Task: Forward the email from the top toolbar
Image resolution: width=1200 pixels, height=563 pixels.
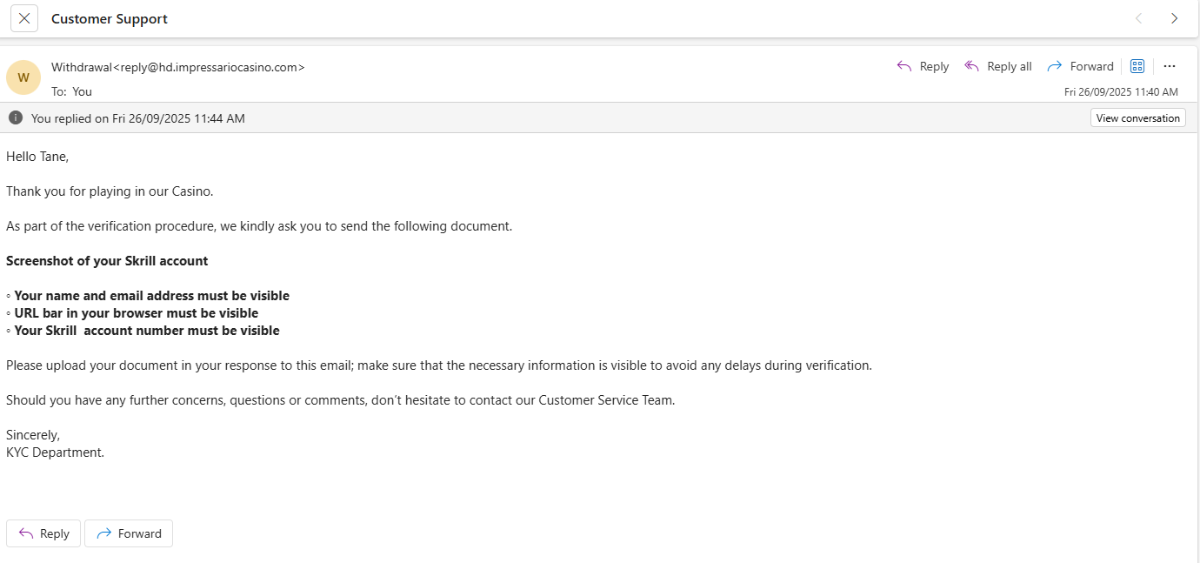Action: (1080, 66)
